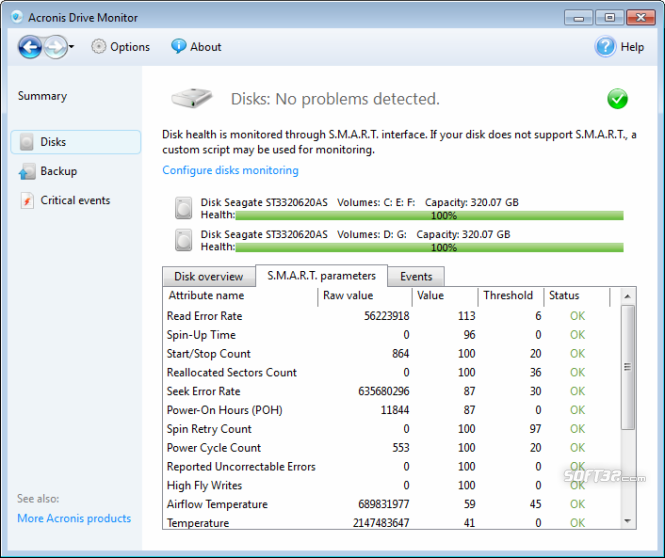Image resolution: width=665 pixels, height=558 pixels.
Task: Close the Acronis Drive Monitor window
Action: [641, 18]
